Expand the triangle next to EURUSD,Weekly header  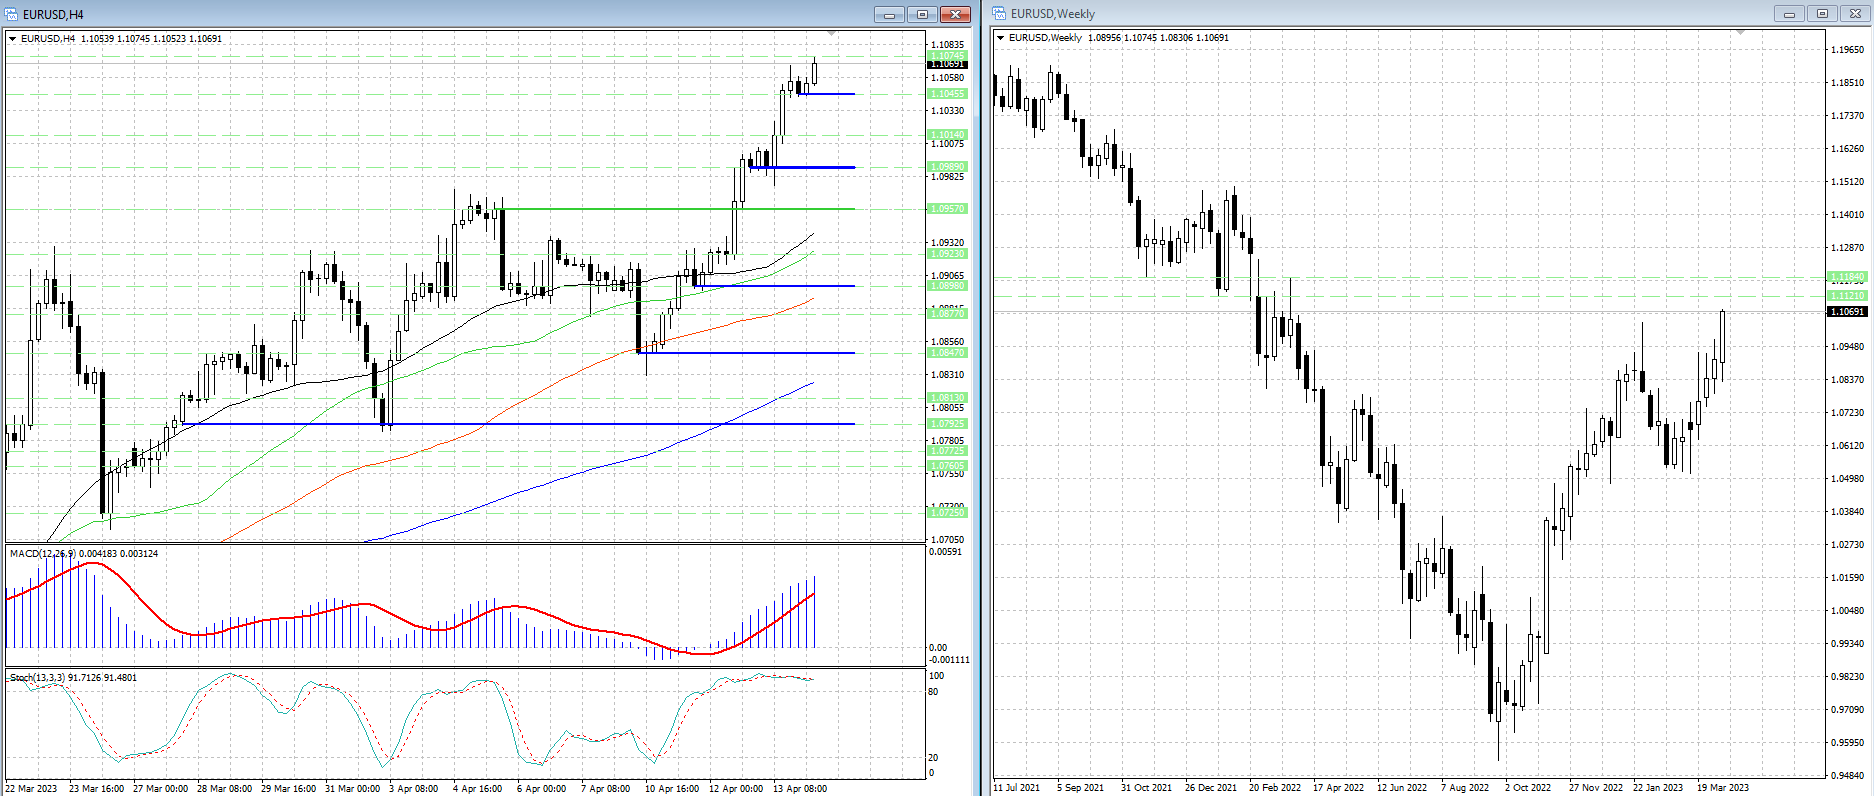[x=1000, y=38]
